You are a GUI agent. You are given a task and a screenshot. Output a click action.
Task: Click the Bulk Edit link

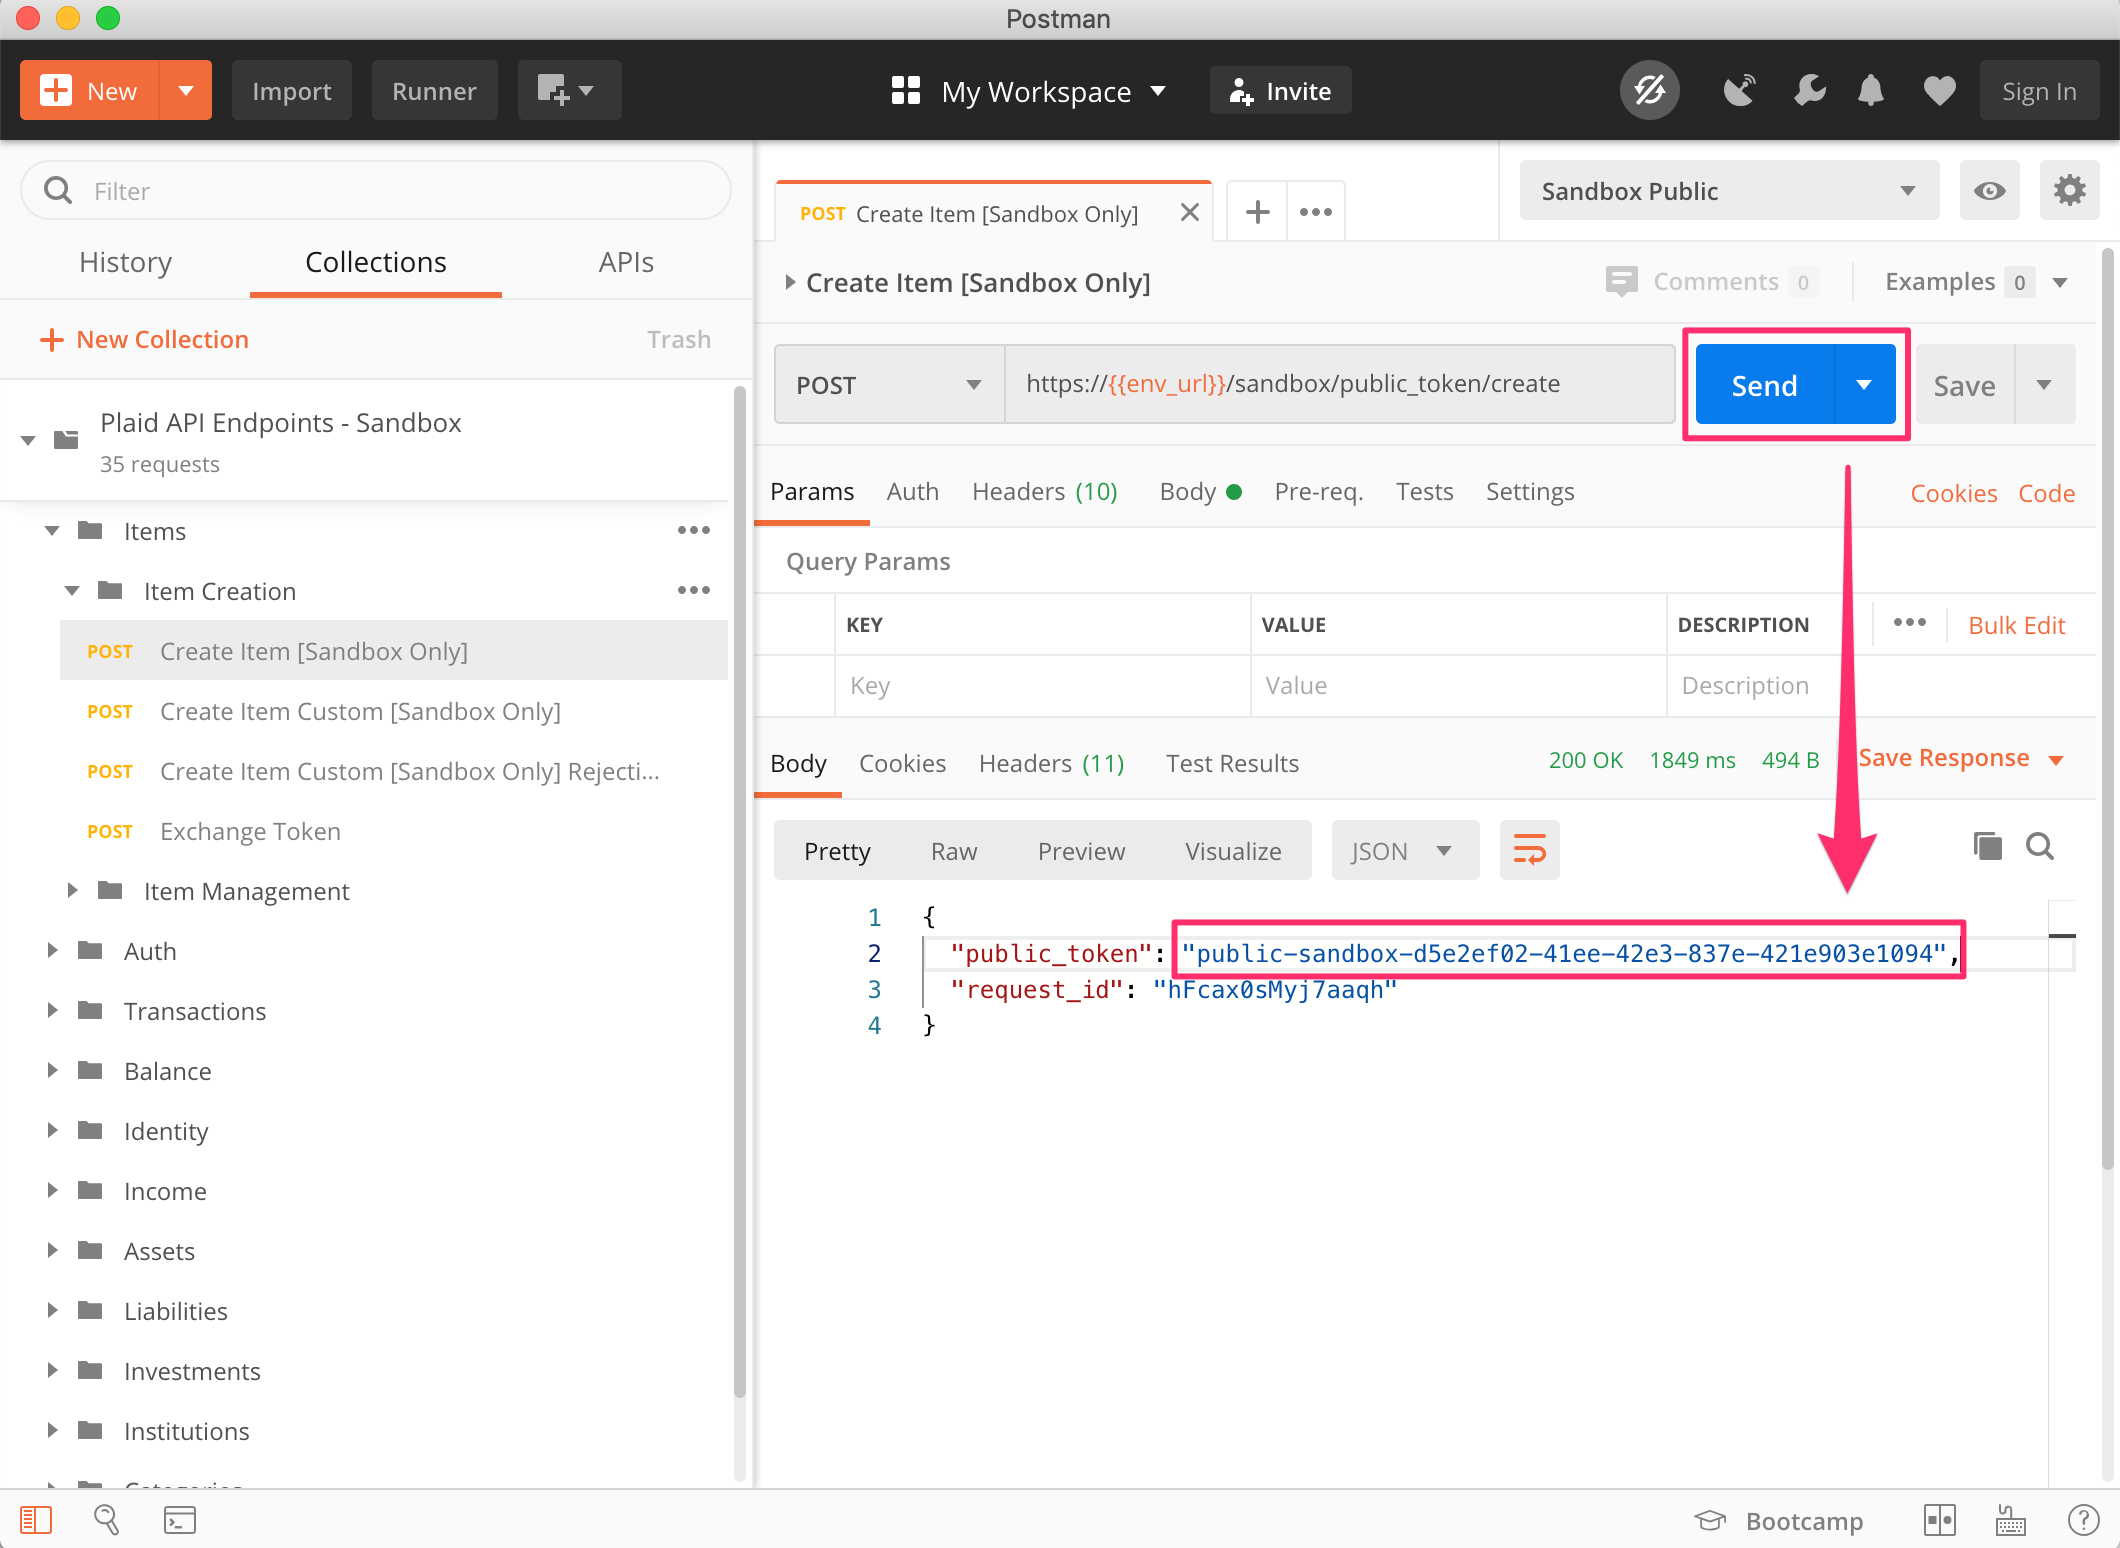2016,625
